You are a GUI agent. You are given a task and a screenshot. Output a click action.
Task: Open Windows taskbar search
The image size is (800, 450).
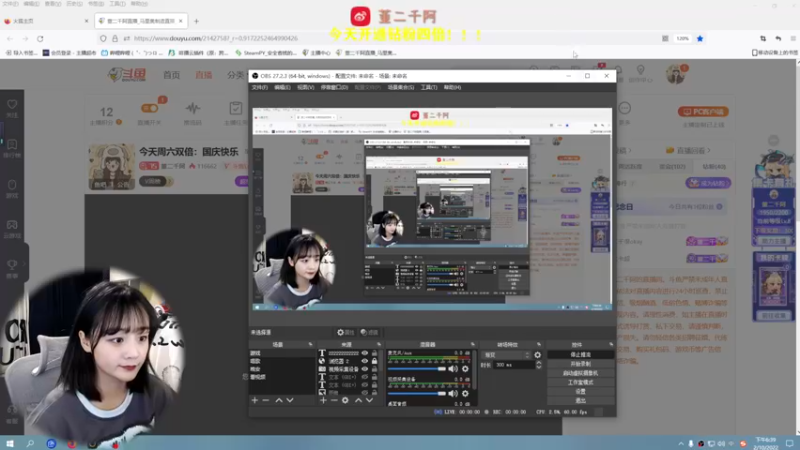pyautogui.click(x=30, y=443)
